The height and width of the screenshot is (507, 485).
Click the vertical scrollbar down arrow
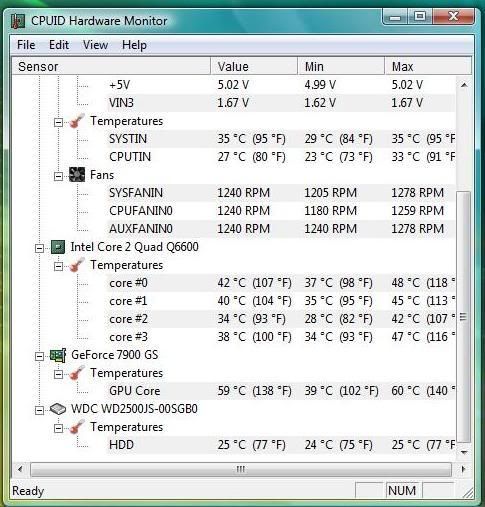(464, 452)
